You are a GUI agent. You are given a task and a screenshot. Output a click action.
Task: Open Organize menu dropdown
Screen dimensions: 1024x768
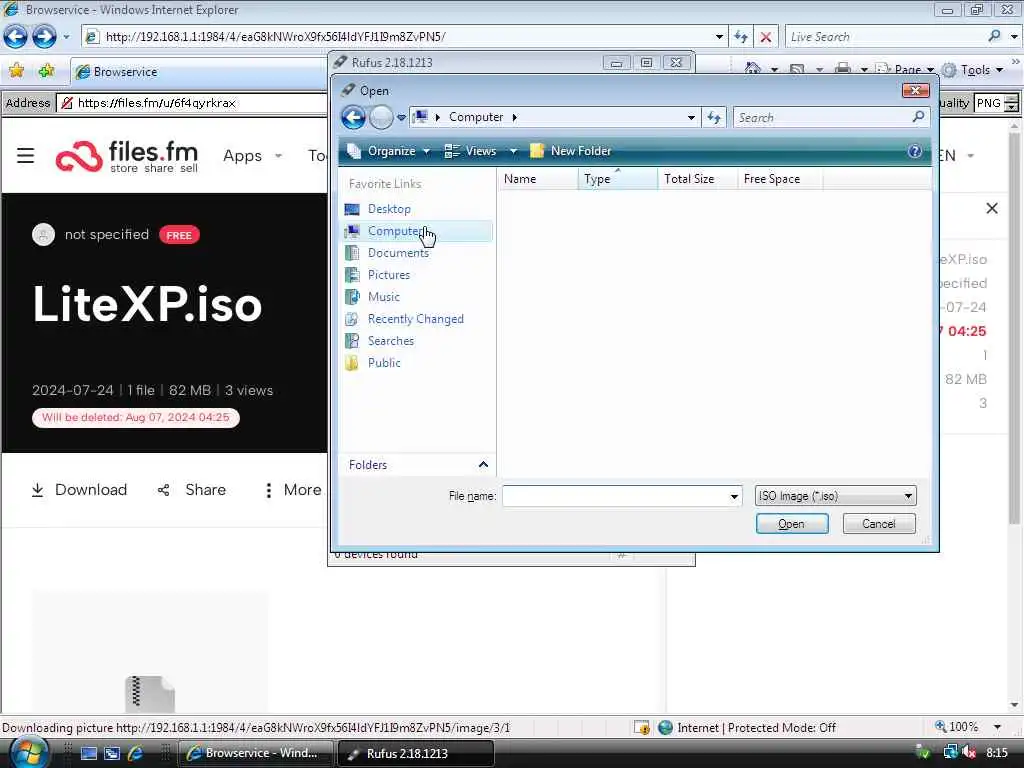click(389, 151)
